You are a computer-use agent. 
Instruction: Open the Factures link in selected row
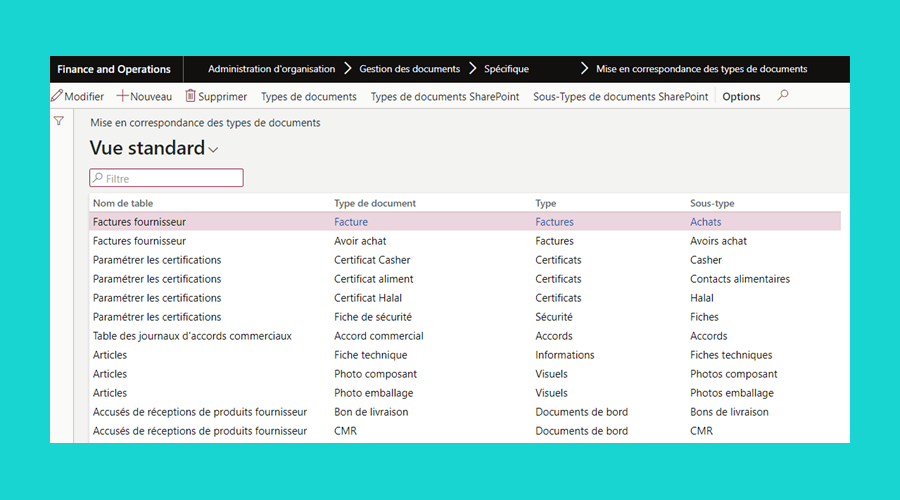pos(554,222)
